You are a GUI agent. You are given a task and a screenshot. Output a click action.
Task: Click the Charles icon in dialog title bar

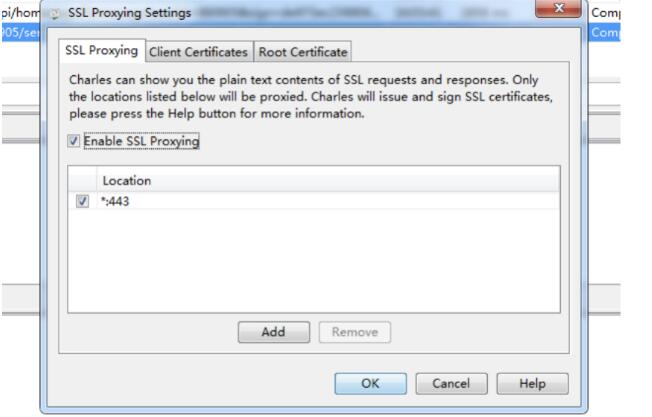point(54,14)
